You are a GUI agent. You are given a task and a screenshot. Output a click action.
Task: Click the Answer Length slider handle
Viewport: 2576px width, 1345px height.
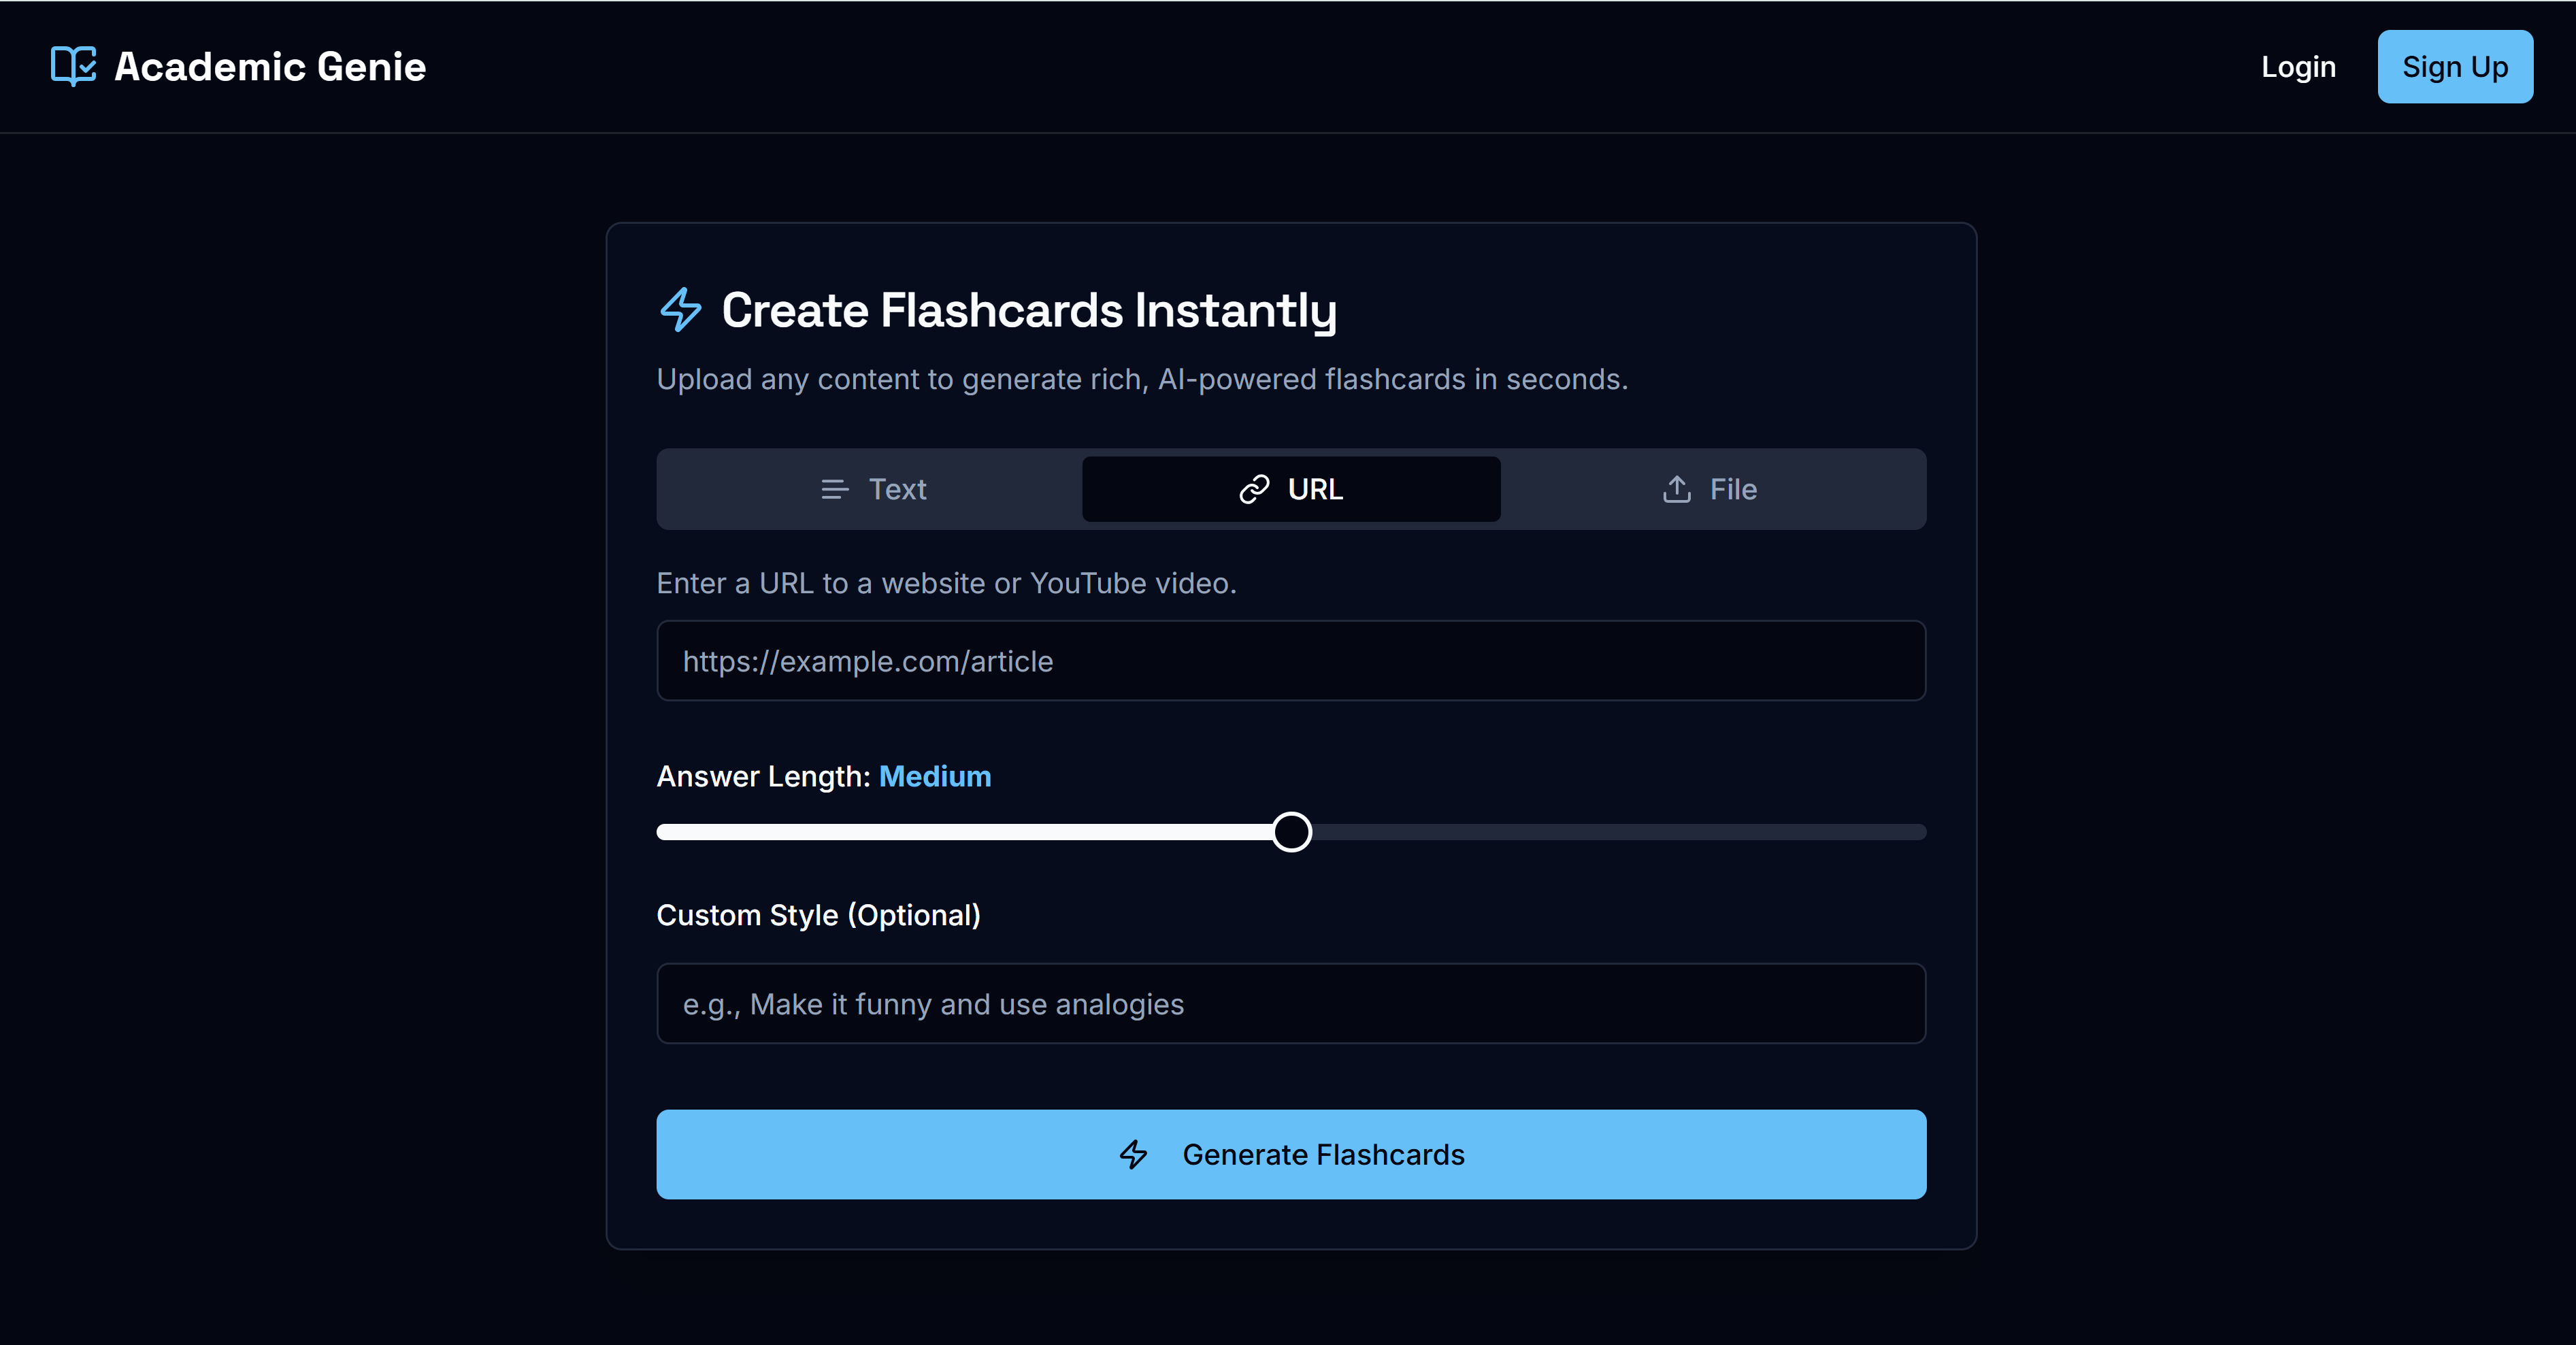click(x=1292, y=832)
